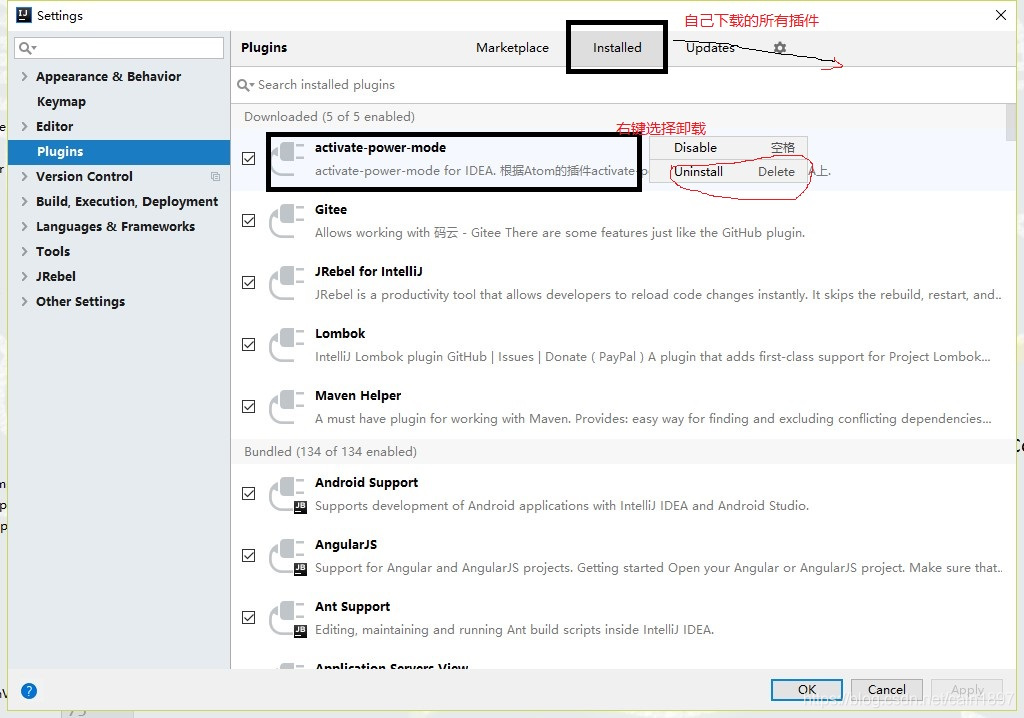Open the help question mark icon
1024x718 pixels.
29,691
